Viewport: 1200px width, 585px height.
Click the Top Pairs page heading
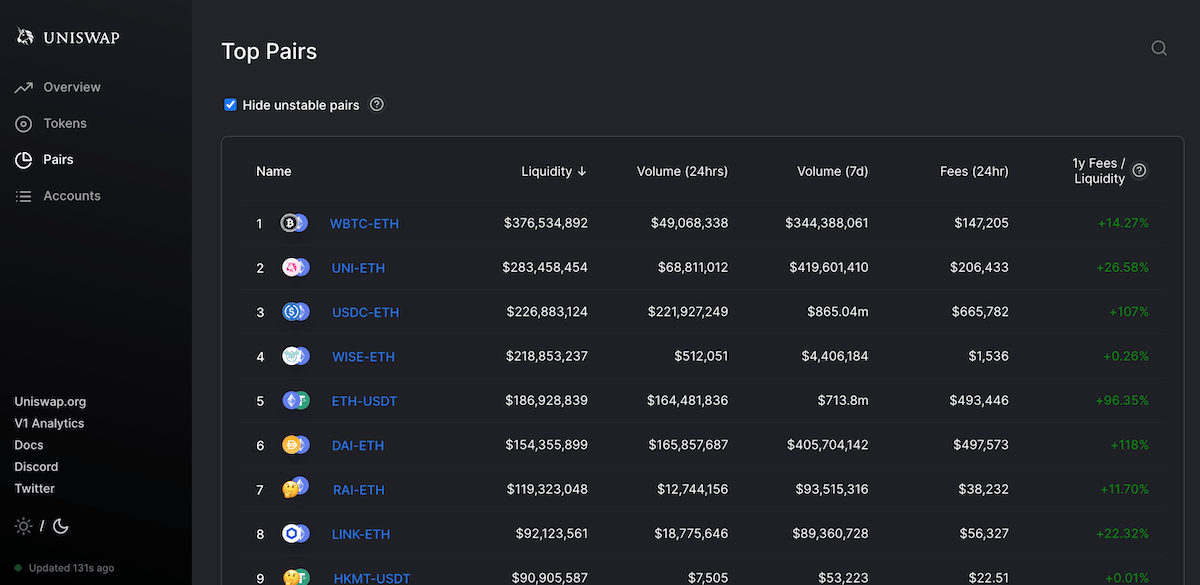[269, 52]
